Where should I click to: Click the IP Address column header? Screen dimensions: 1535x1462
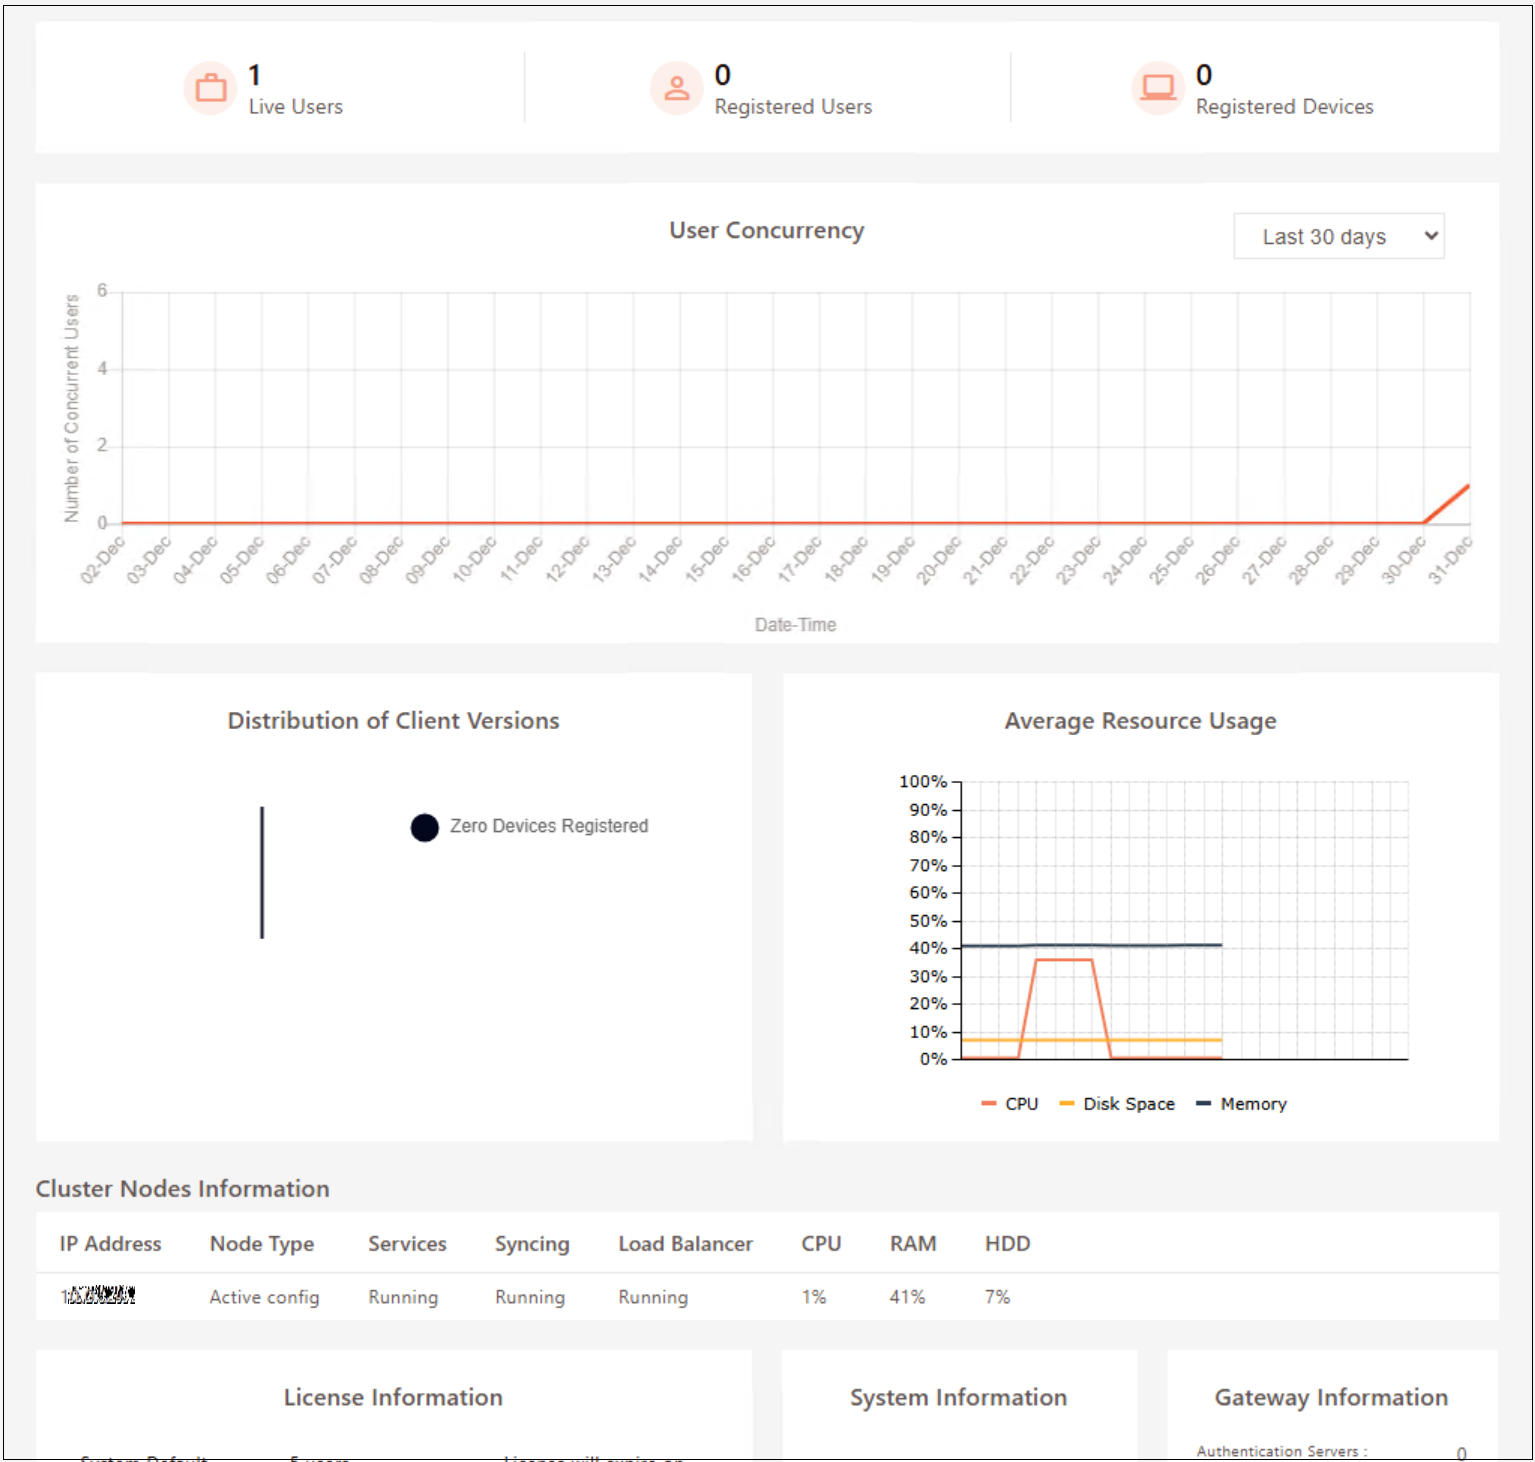110,1244
